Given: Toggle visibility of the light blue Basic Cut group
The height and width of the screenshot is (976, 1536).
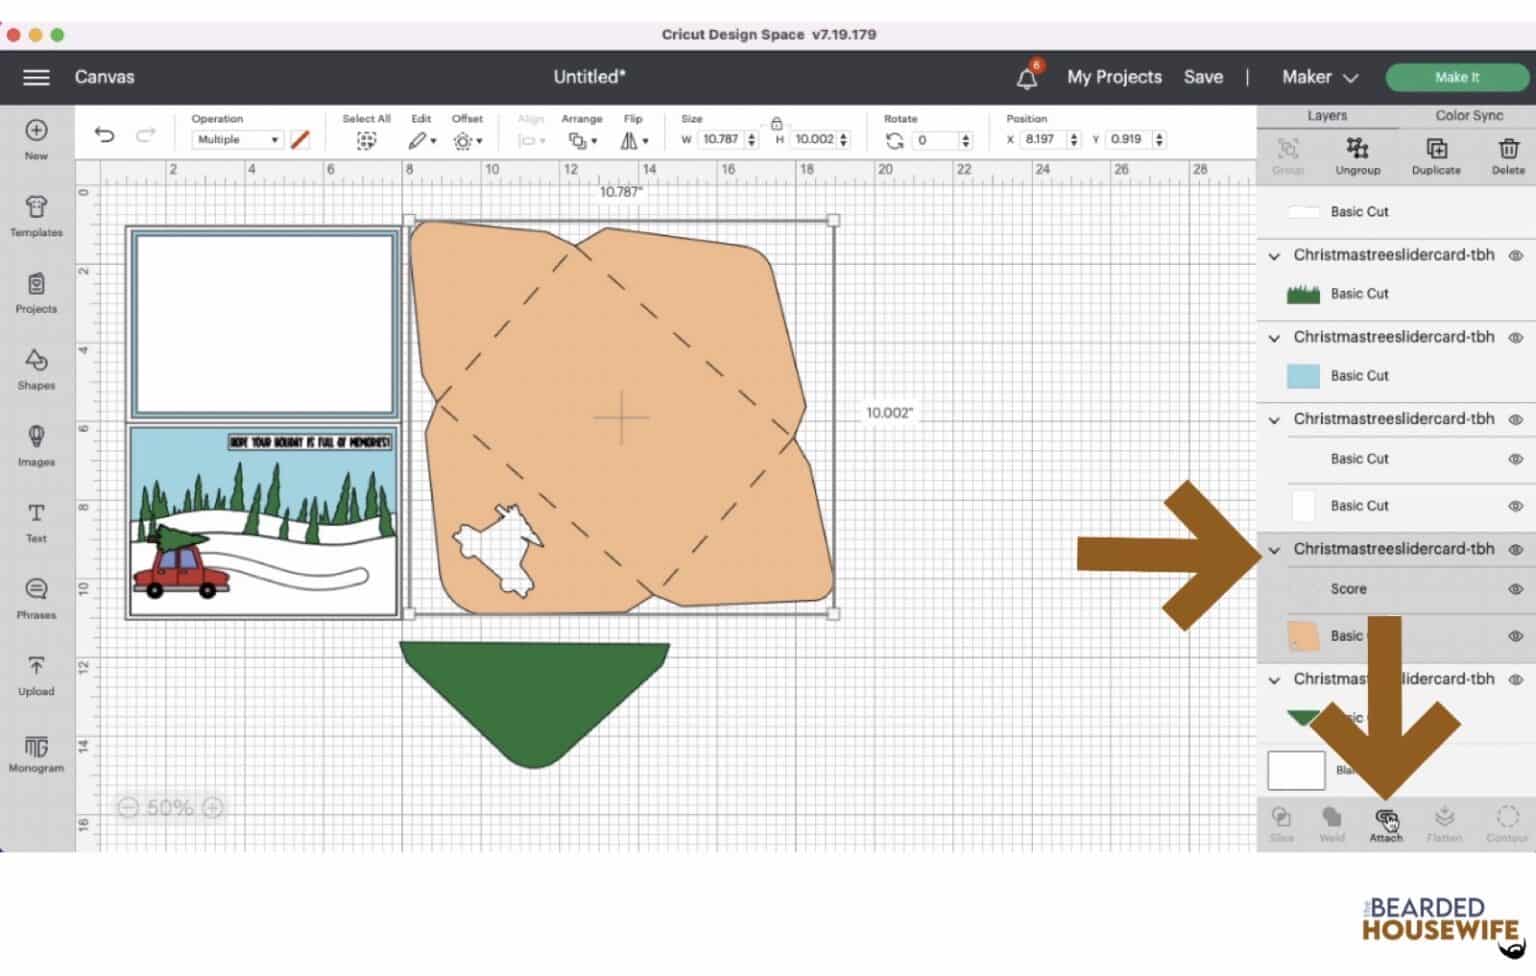Looking at the screenshot, I should [x=1515, y=338].
